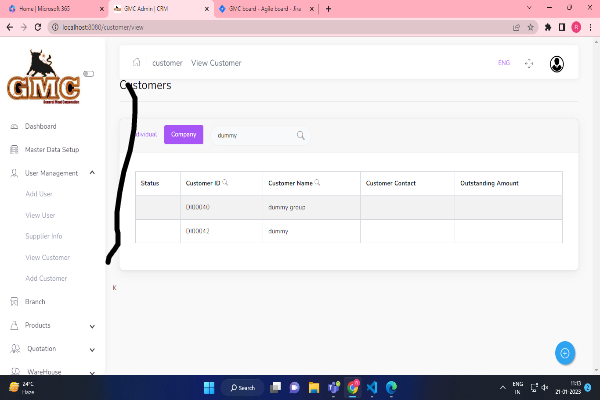
Task: Click the search magnifier in search box
Action: click(x=301, y=135)
